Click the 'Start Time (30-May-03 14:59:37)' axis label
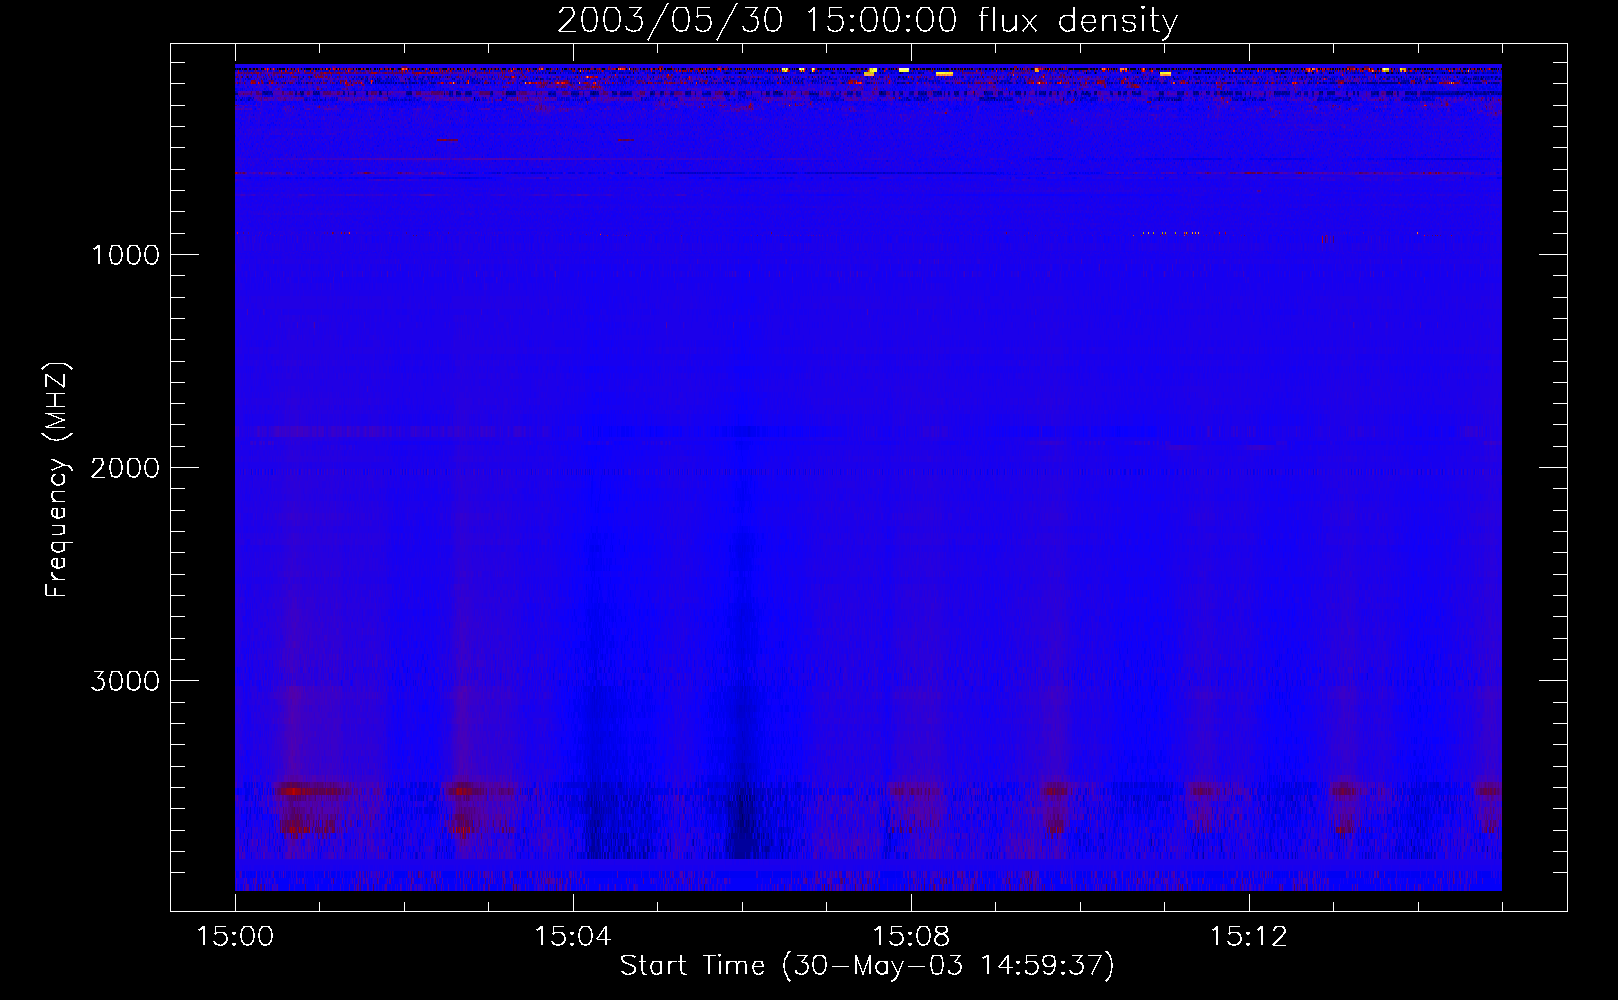Viewport: 1618px width, 1000px height. [867, 966]
